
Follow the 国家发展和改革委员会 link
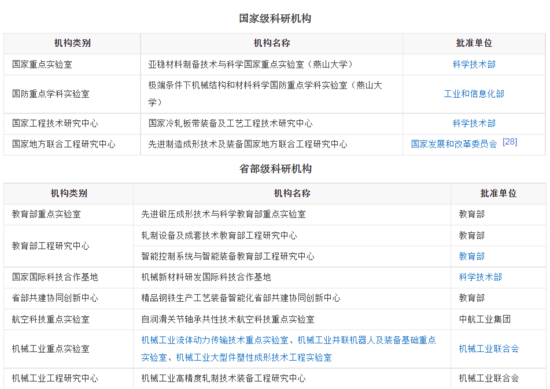(454, 144)
